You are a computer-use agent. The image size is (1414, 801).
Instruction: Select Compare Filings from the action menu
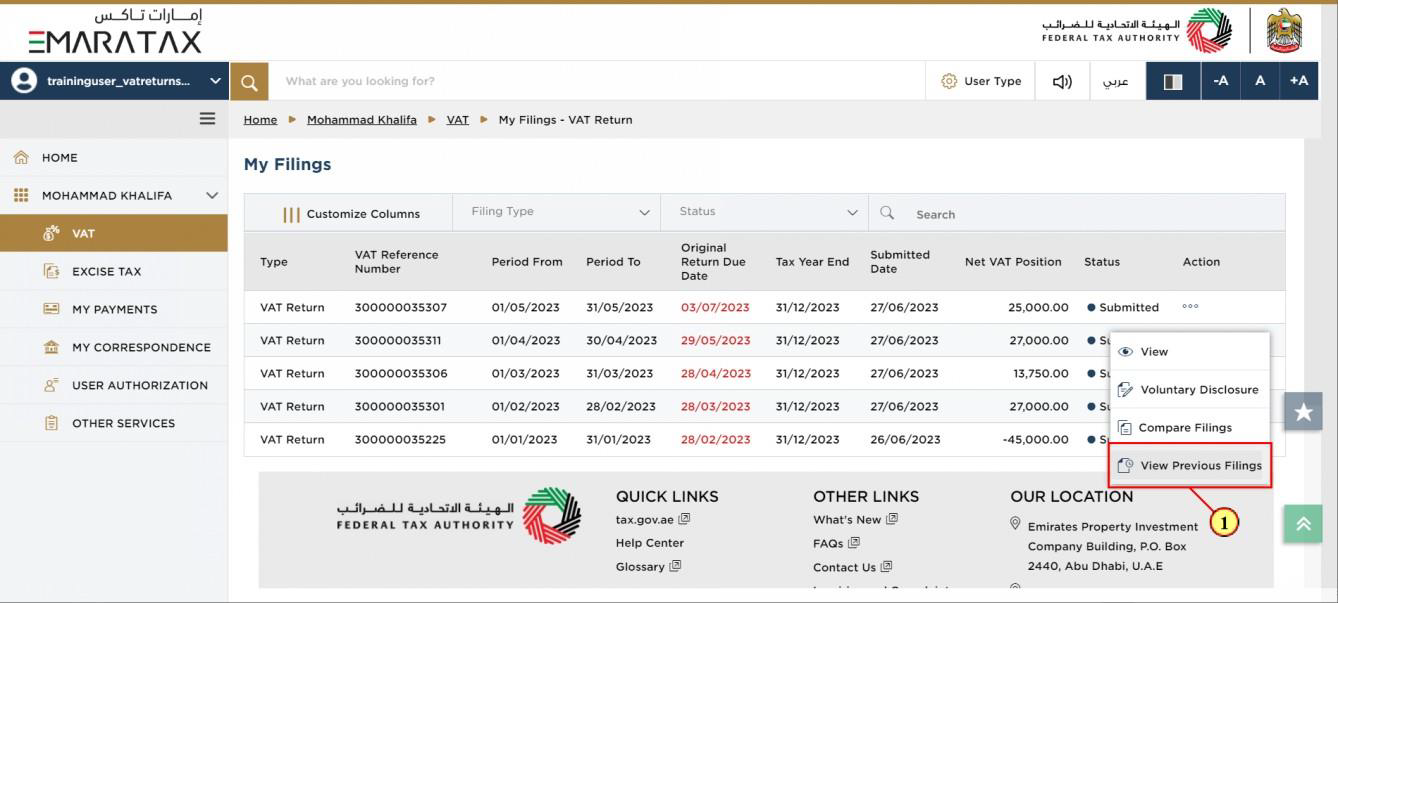pos(1189,428)
